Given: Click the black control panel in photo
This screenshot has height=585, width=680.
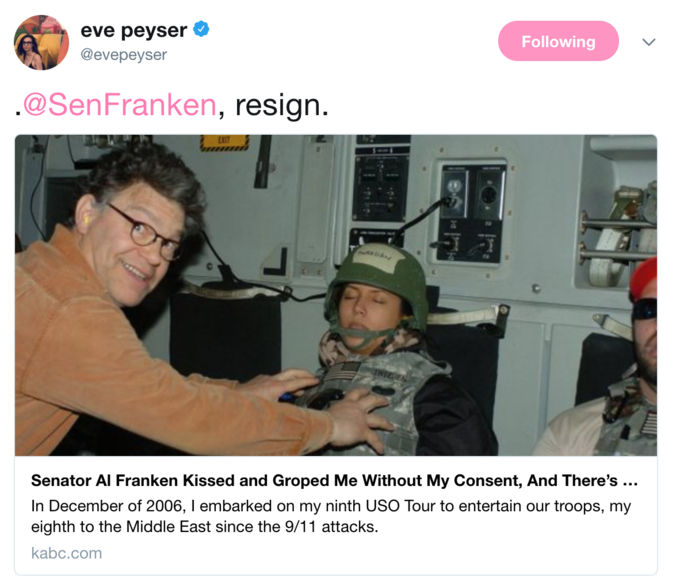Looking at the screenshot, I should [472, 214].
